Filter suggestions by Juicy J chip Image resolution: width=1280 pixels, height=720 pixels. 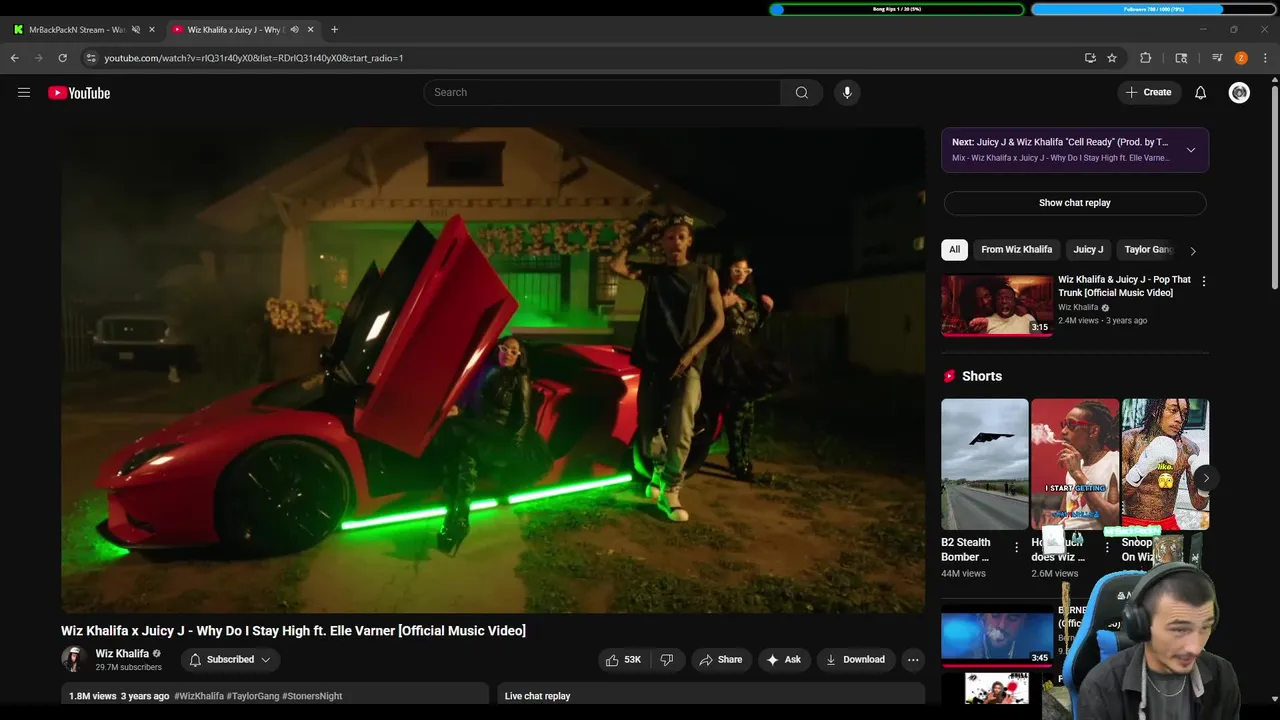[x=1088, y=249]
